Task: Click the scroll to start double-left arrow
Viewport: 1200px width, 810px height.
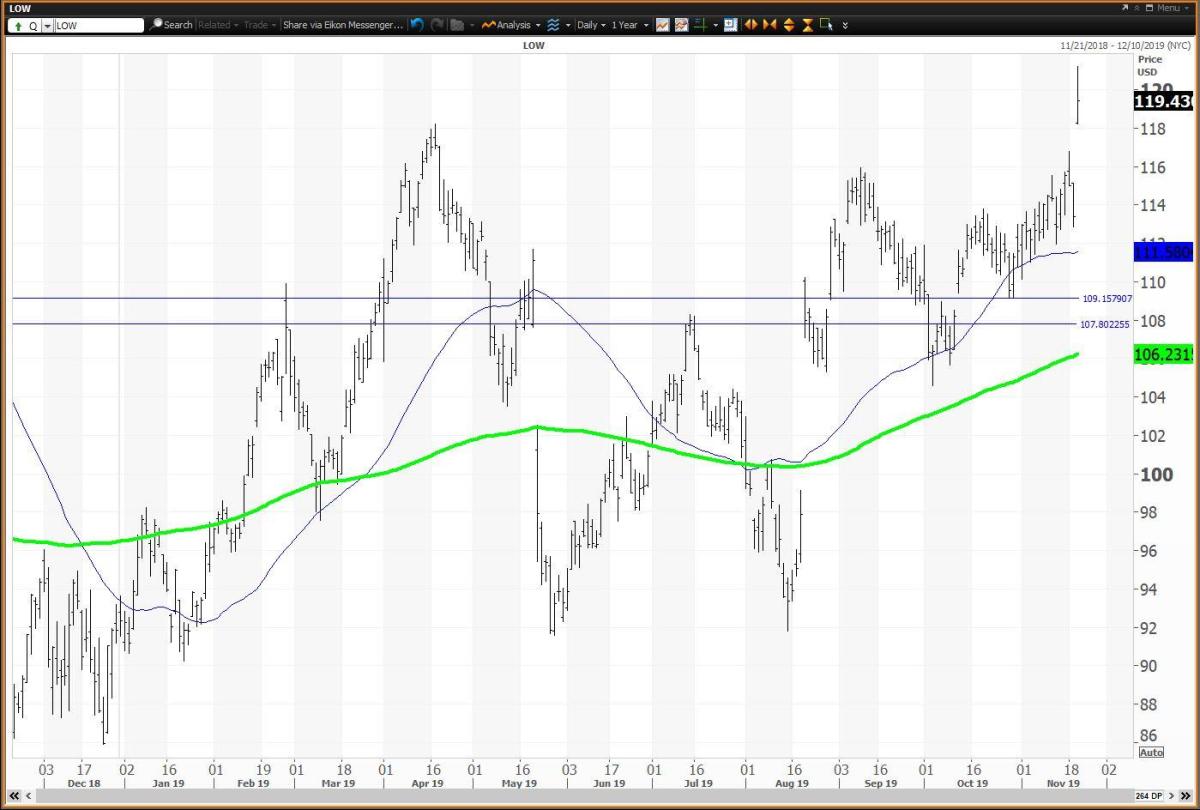Action: [14, 796]
